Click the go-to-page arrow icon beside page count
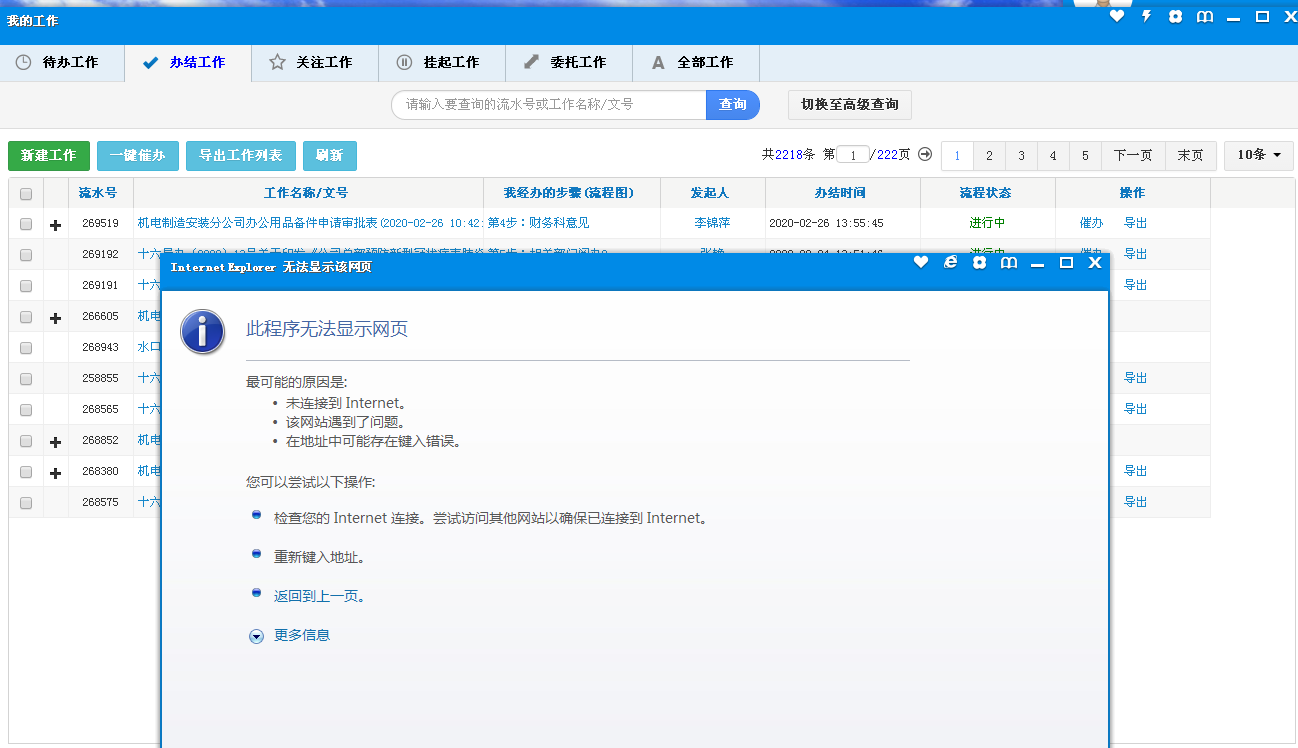Image resolution: width=1298 pixels, height=748 pixels. (925, 154)
